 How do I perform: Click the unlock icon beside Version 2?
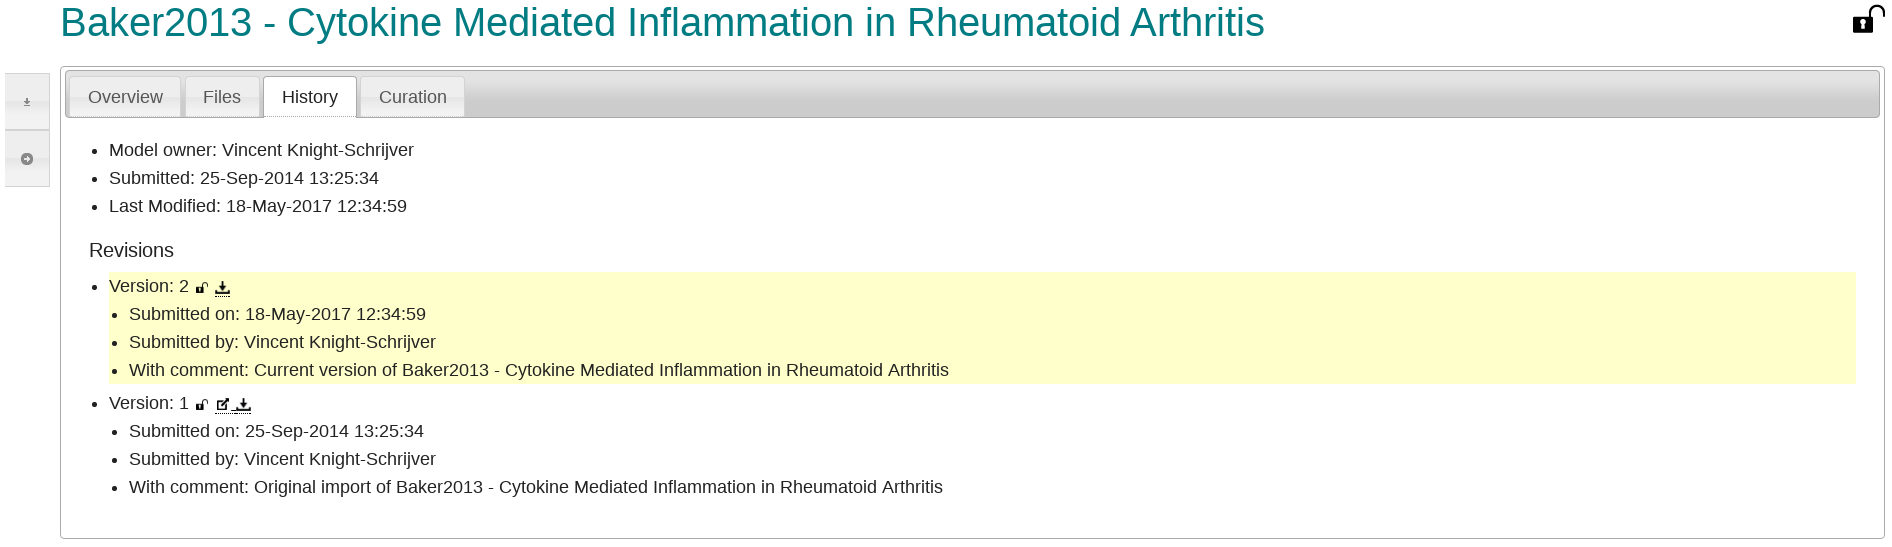click(x=201, y=288)
